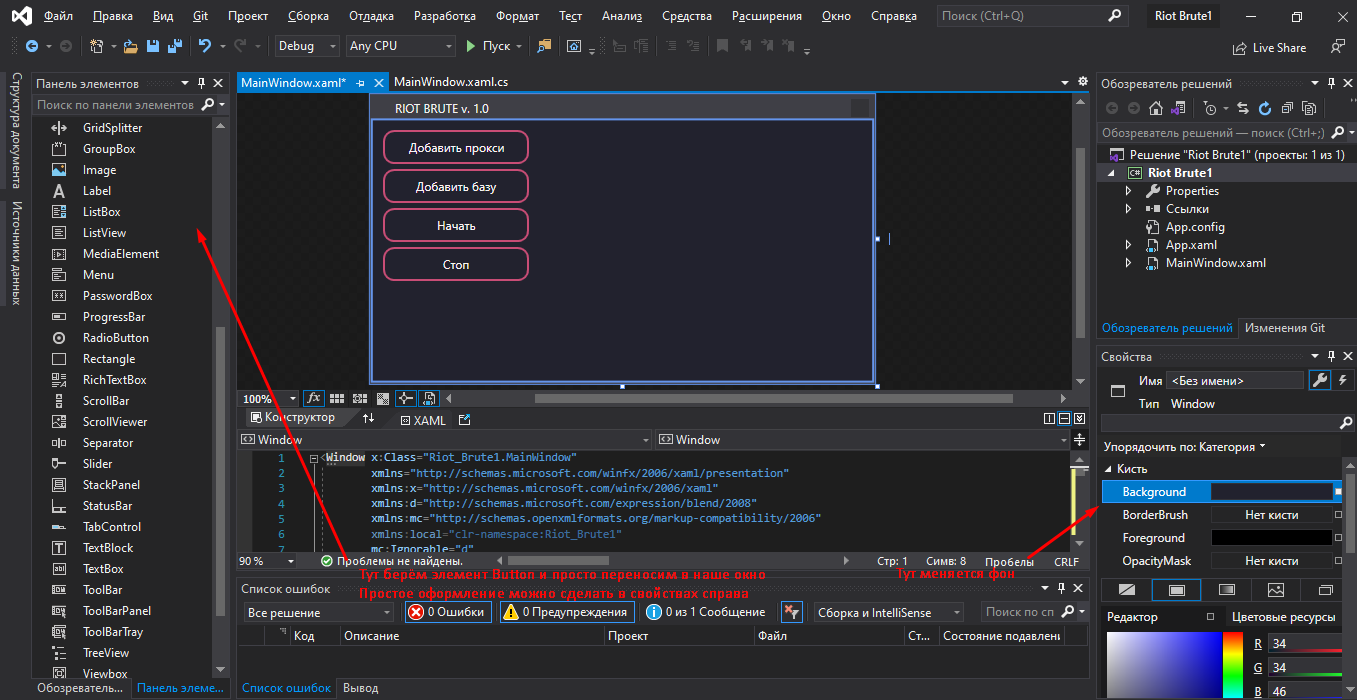Click the swap panes arrows icon

coord(368,418)
